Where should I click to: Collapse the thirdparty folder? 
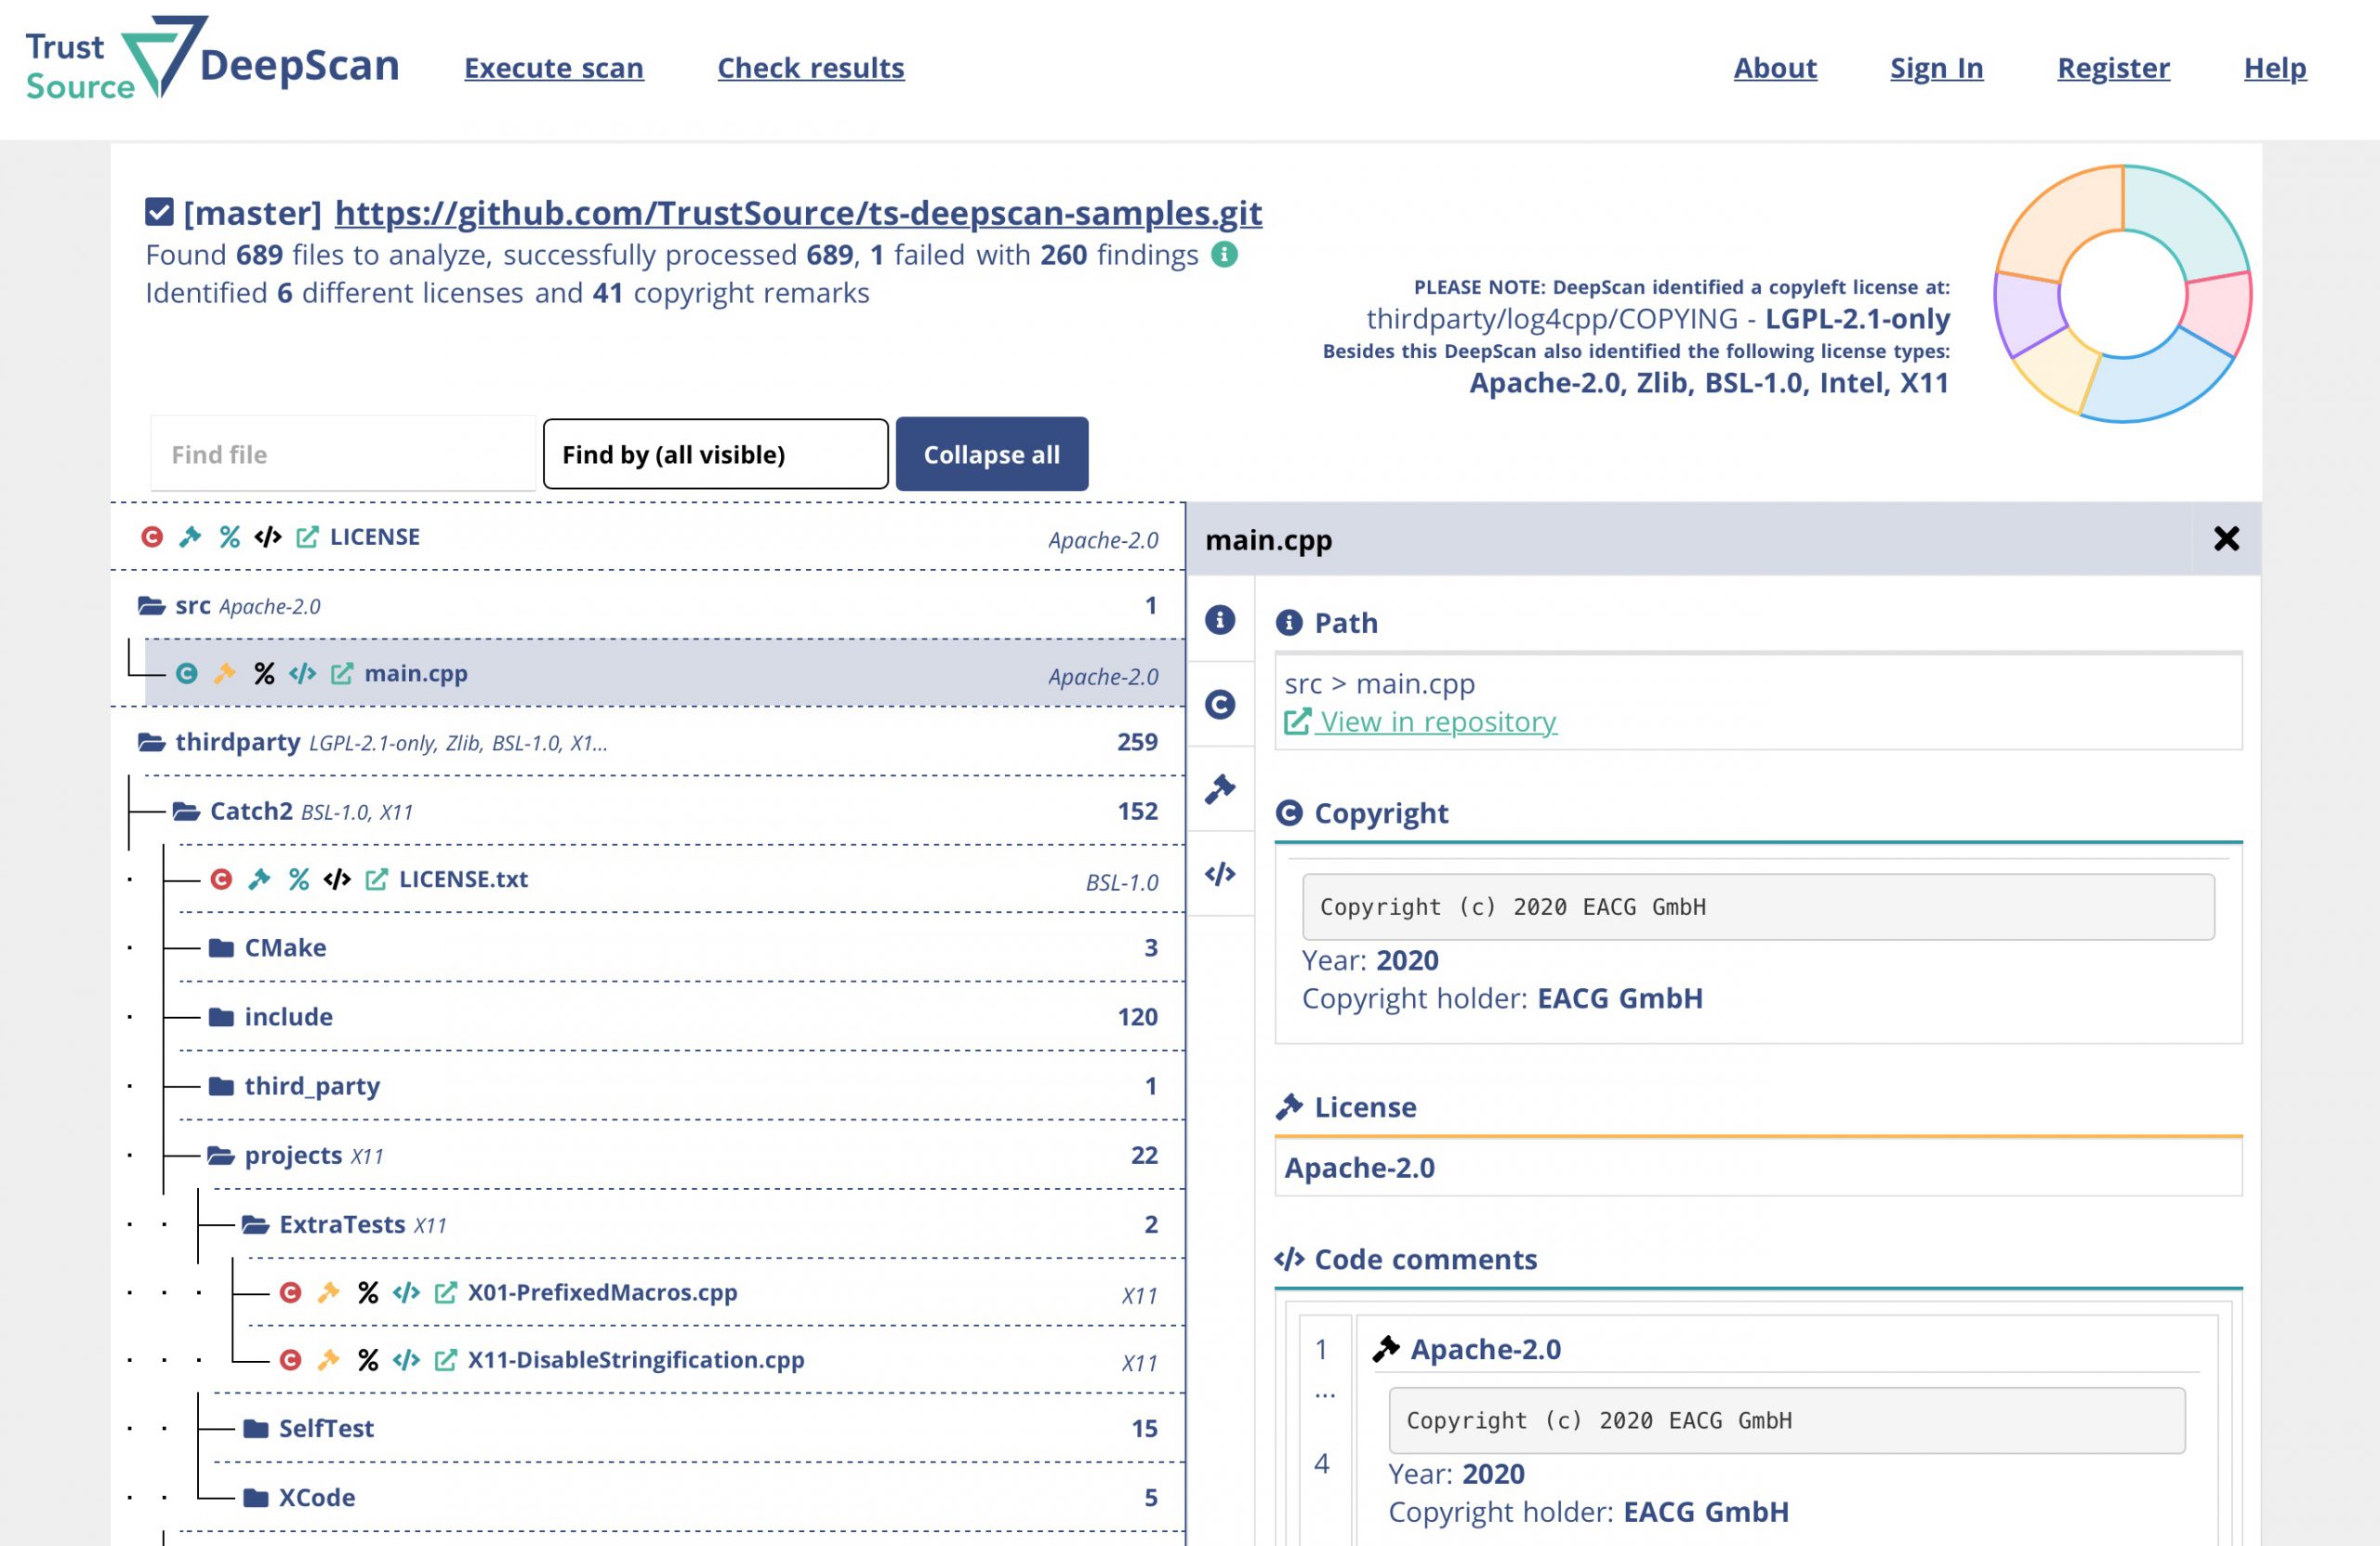coord(151,743)
